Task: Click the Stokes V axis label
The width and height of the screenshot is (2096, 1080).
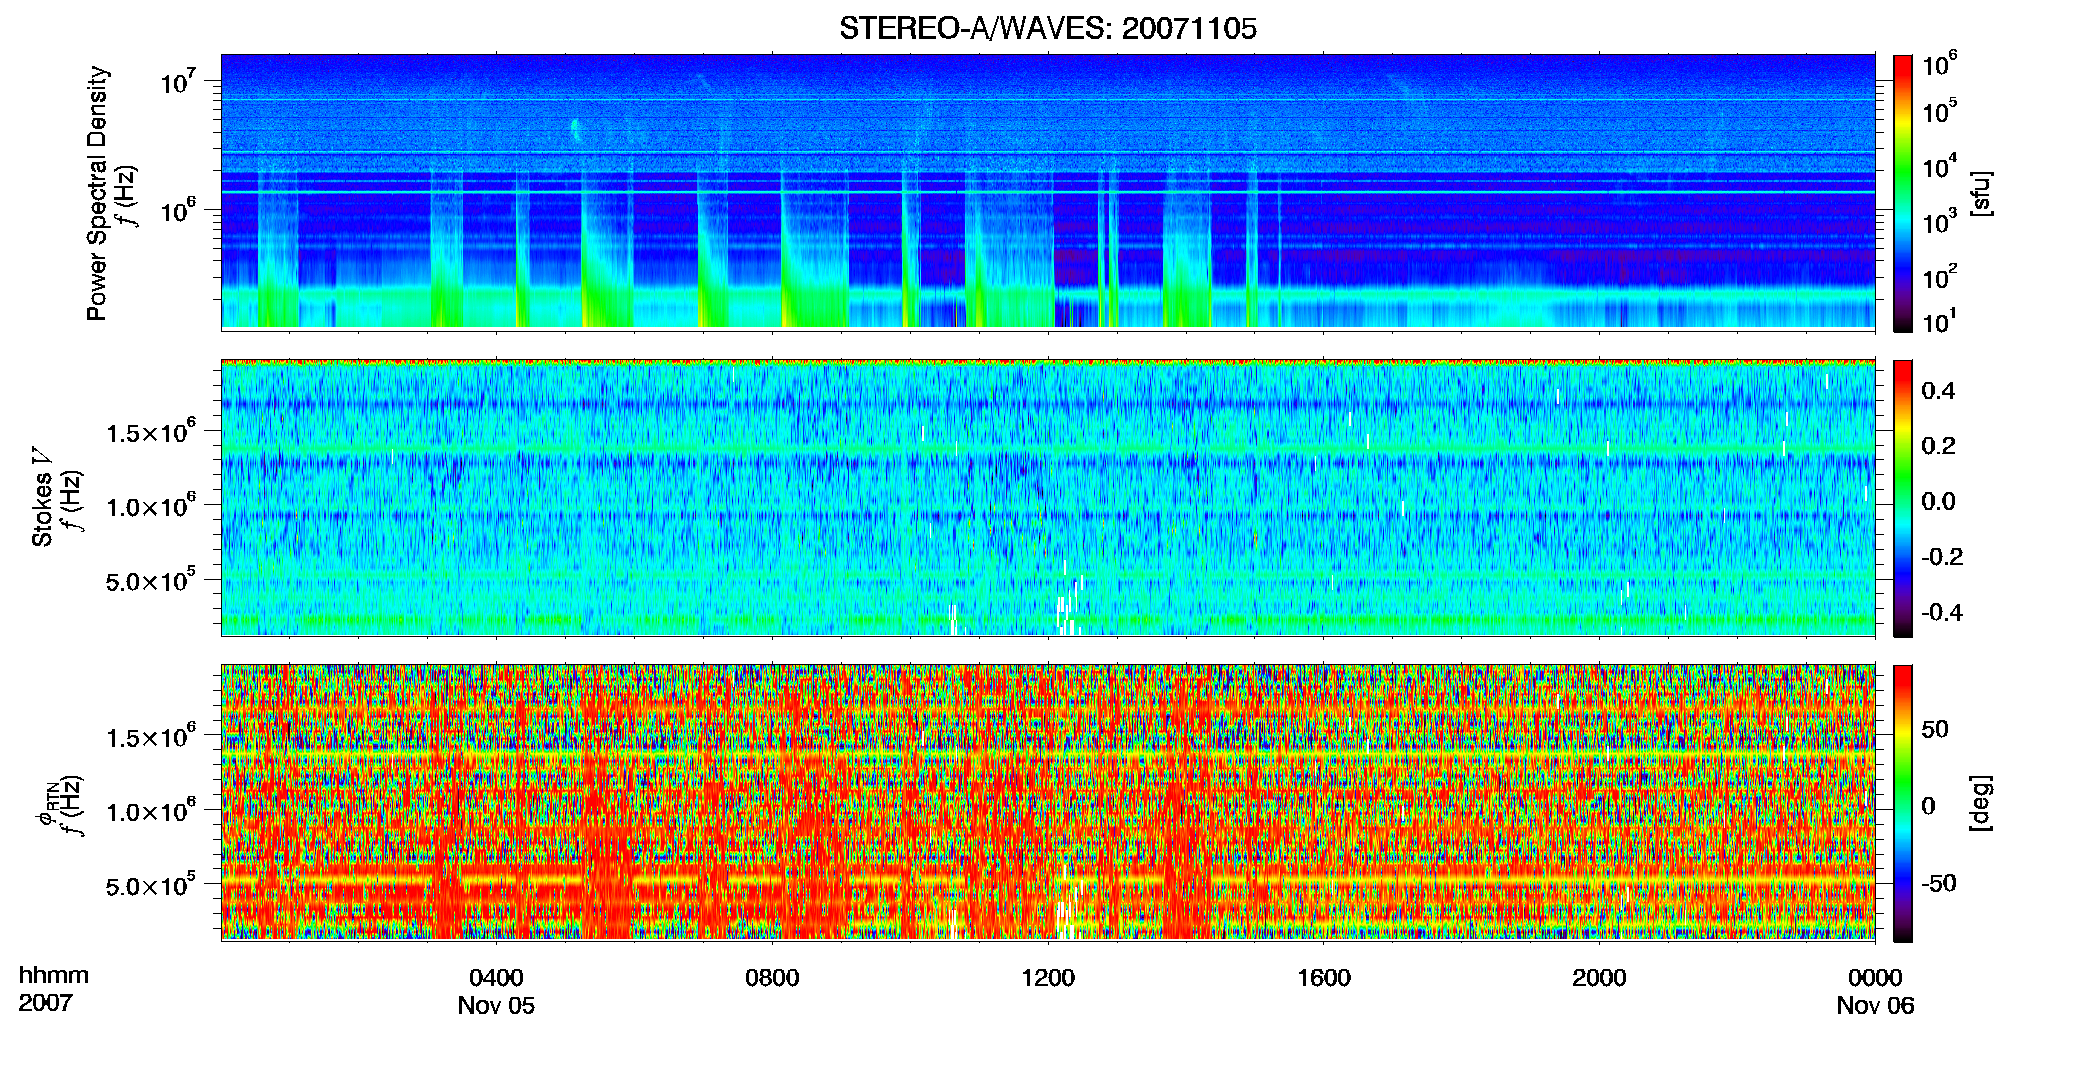Action: [42, 498]
